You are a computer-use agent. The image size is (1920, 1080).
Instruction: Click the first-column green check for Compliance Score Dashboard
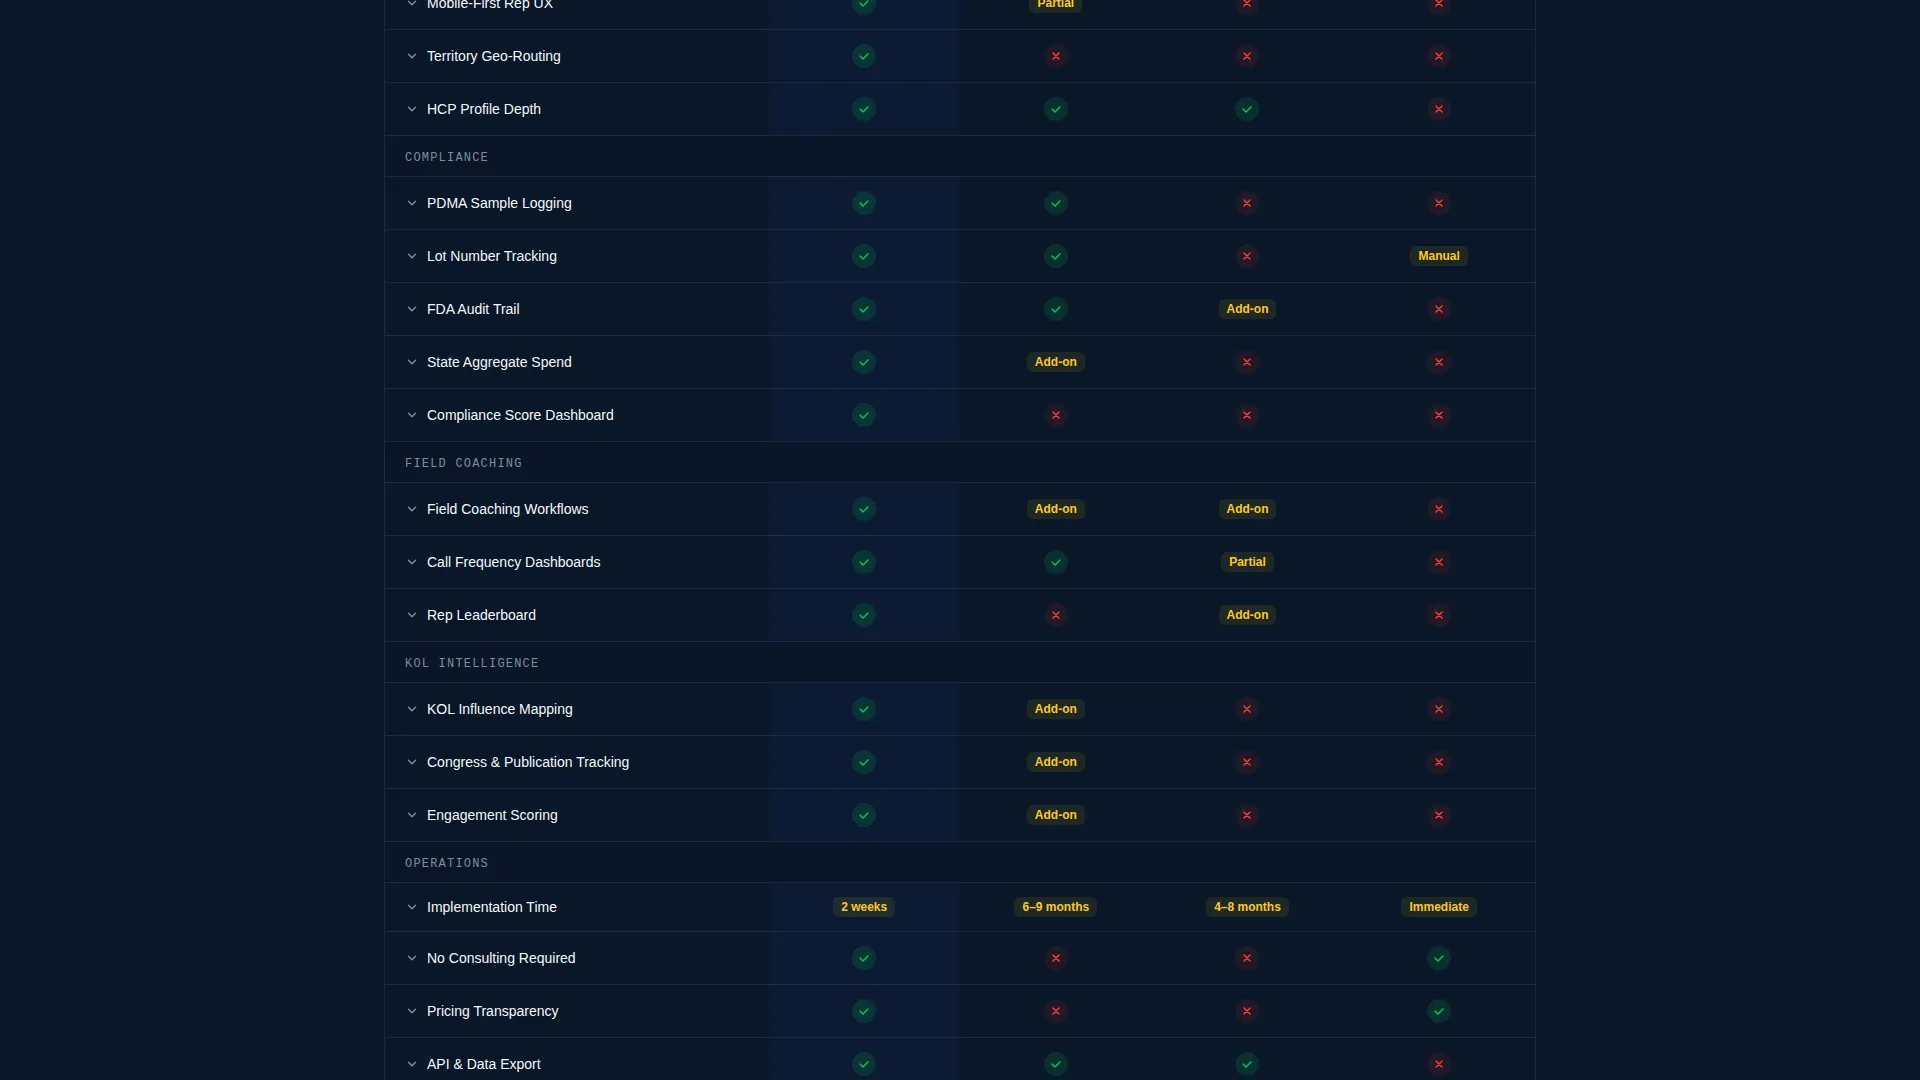coord(864,415)
